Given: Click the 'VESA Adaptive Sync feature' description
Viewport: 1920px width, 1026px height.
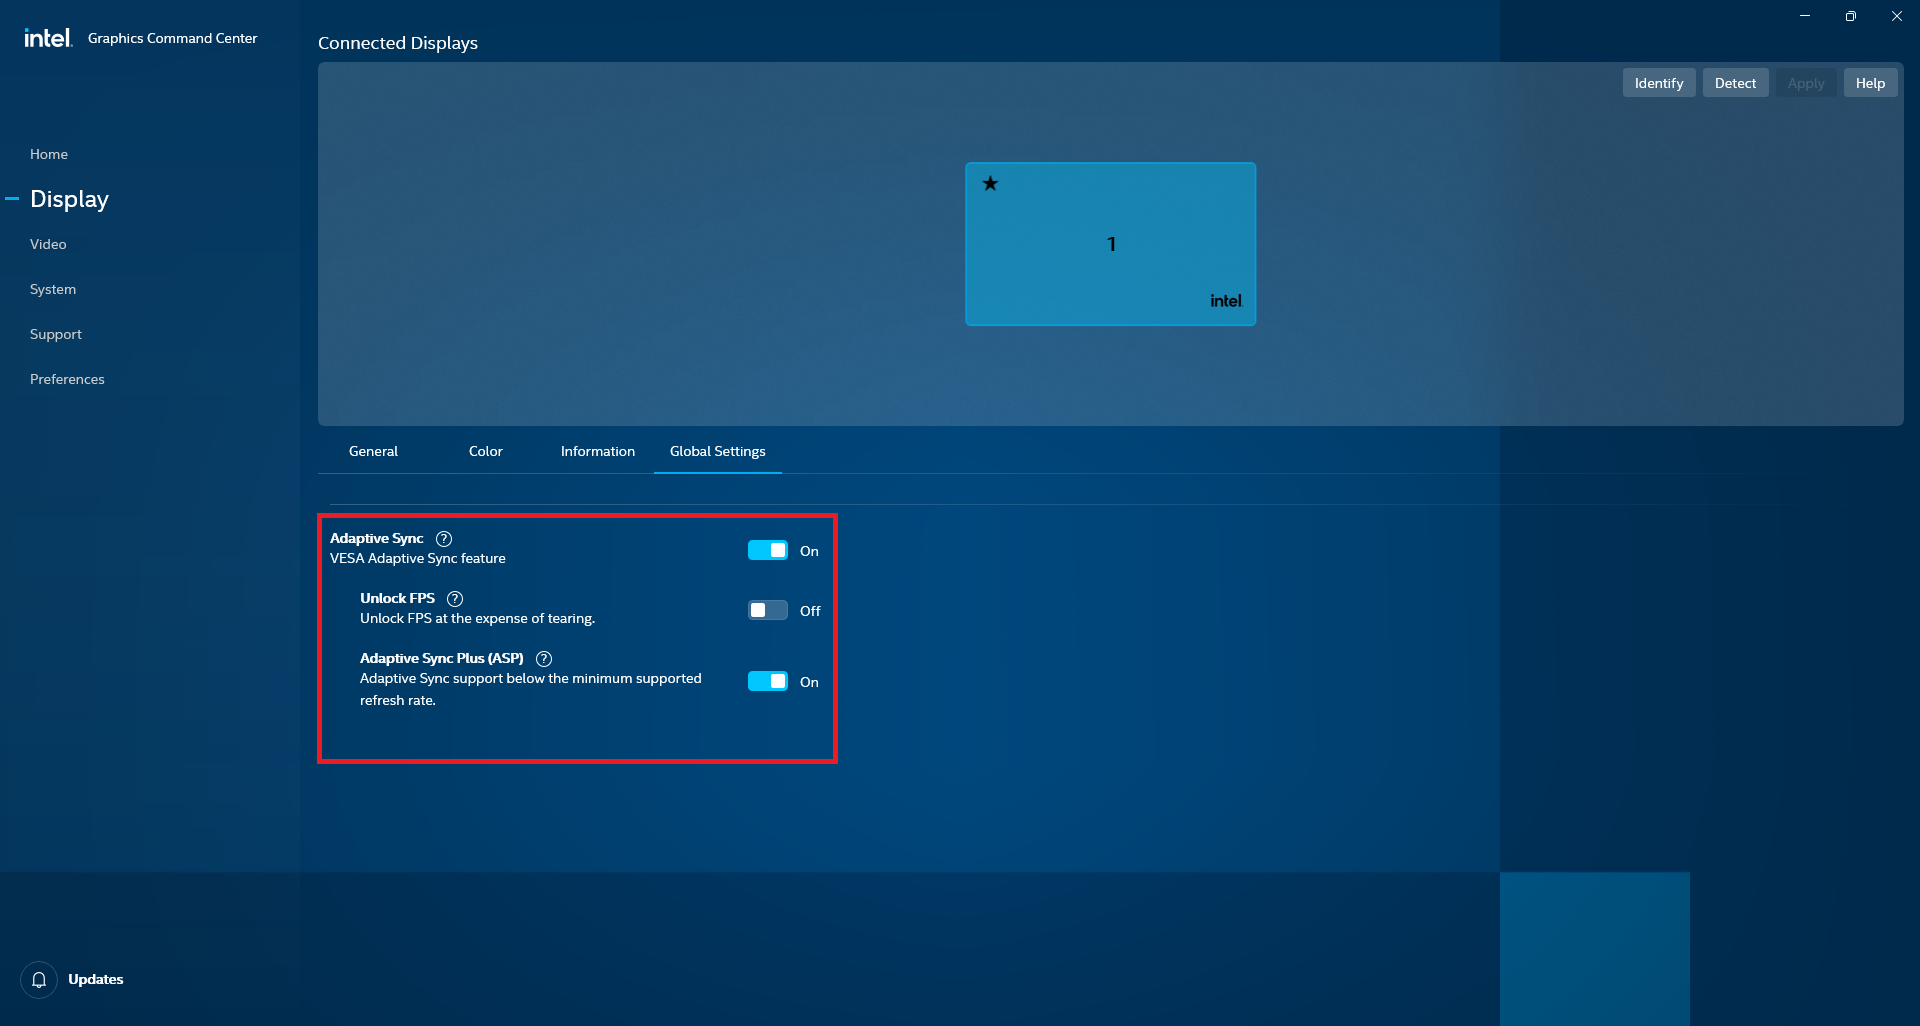Looking at the screenshot, I should pos(418,559).
